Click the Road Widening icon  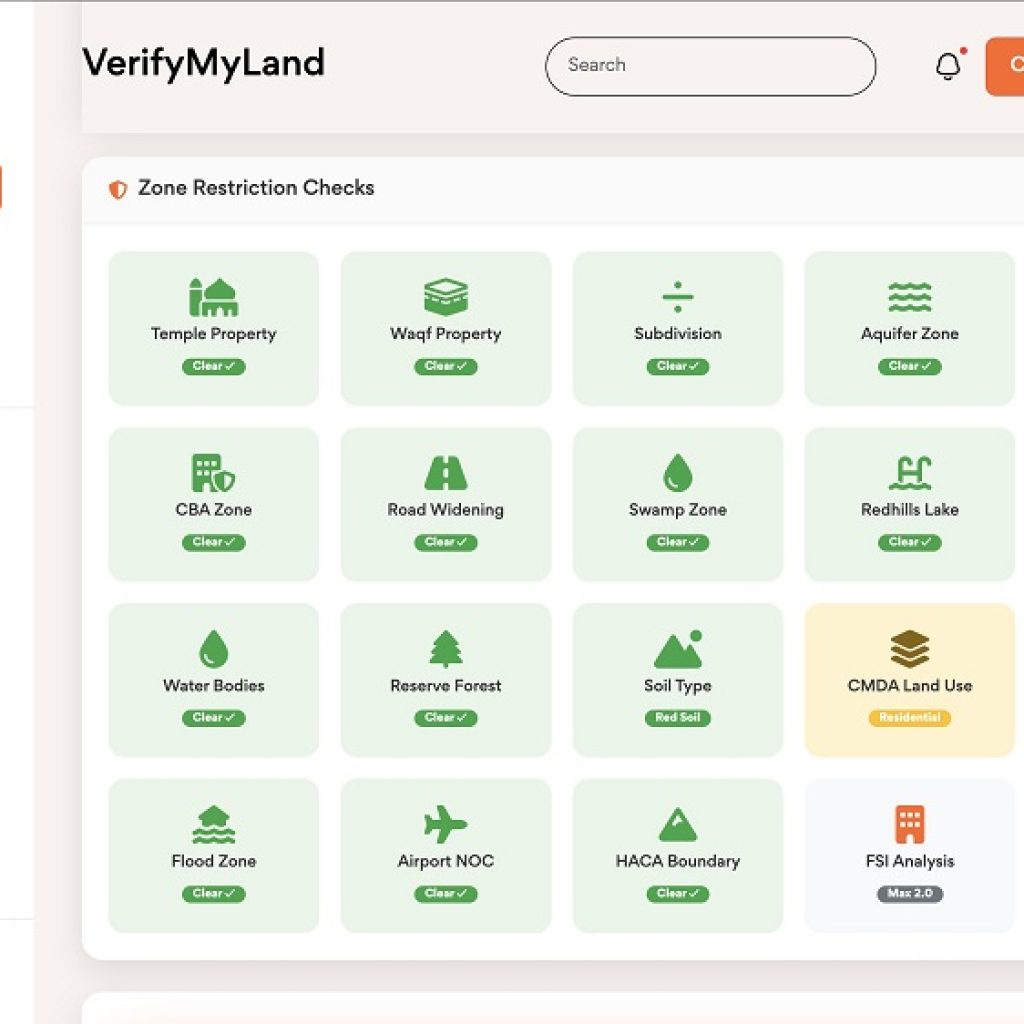(x=445, y=473)
